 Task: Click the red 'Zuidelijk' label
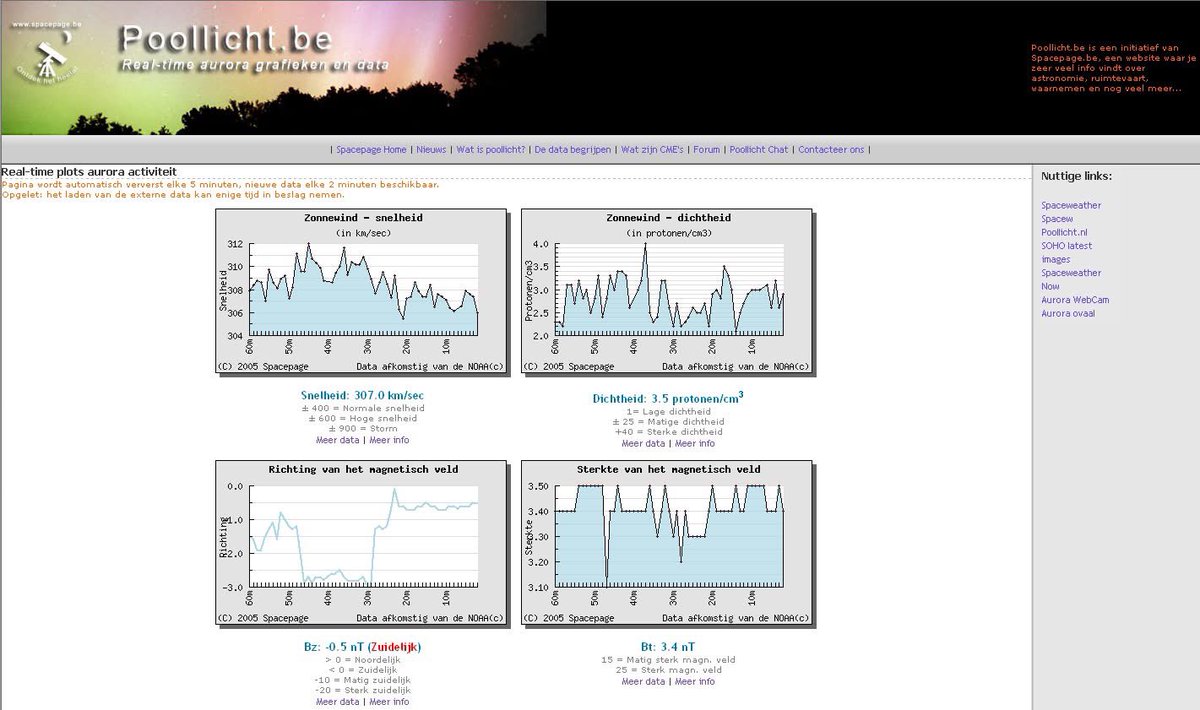click(x=394, y=647)
